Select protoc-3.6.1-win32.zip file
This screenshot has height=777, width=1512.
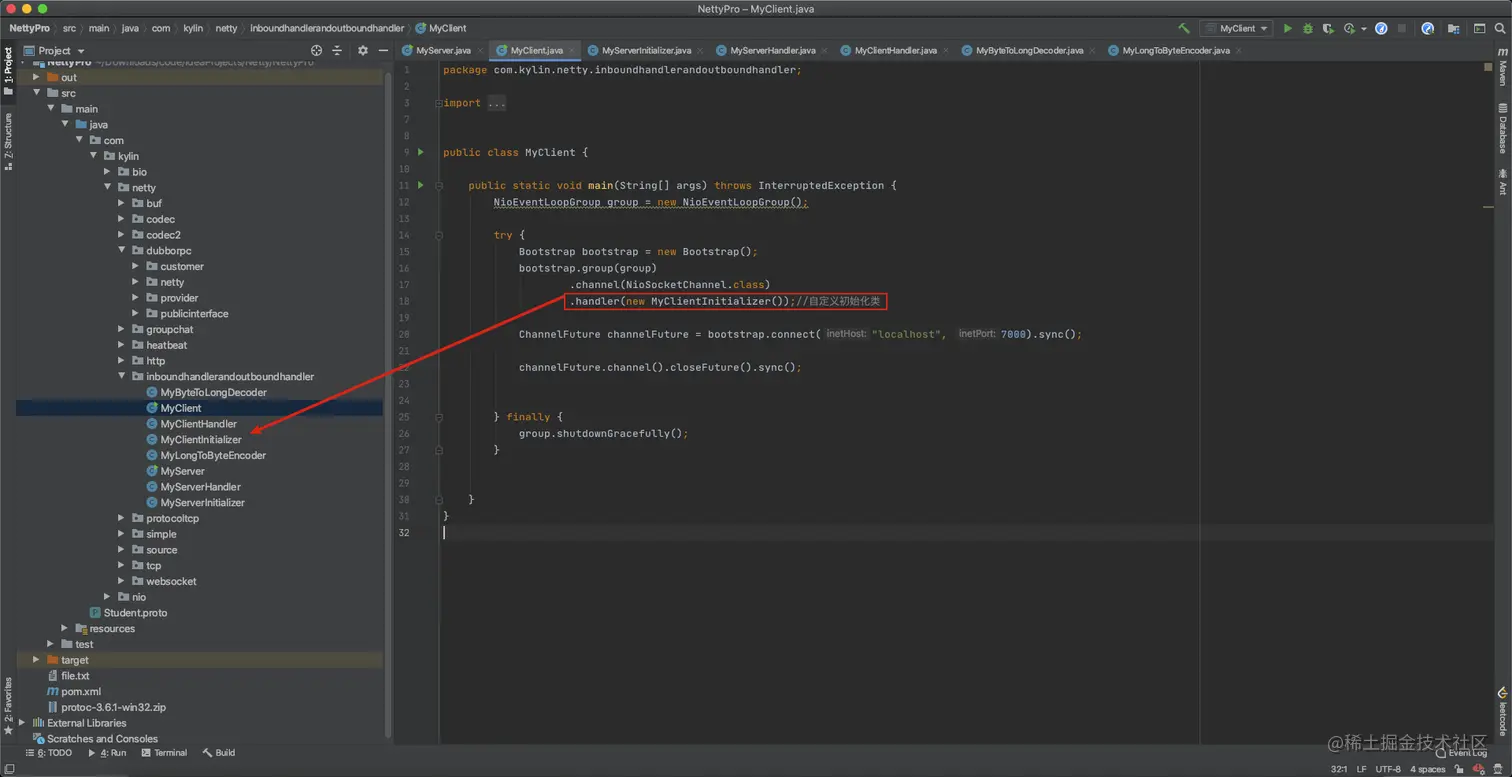(106, 707)
